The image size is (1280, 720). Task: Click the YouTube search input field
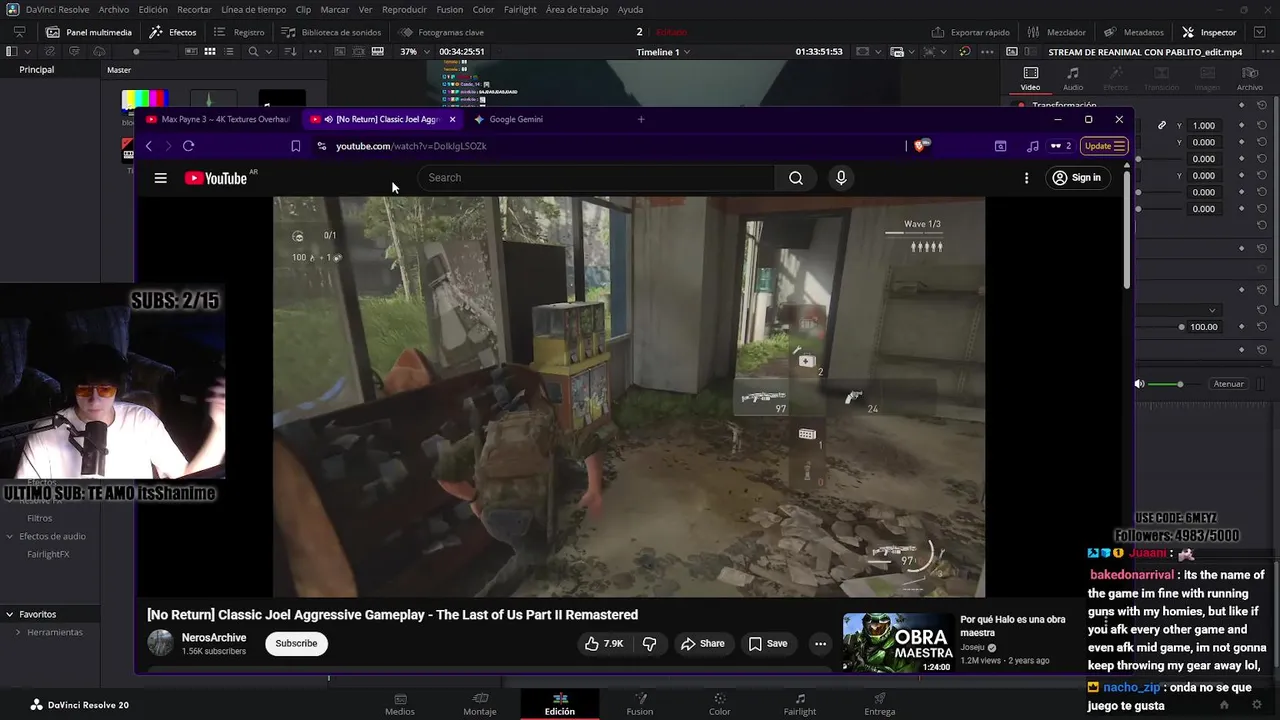[595, 178]
